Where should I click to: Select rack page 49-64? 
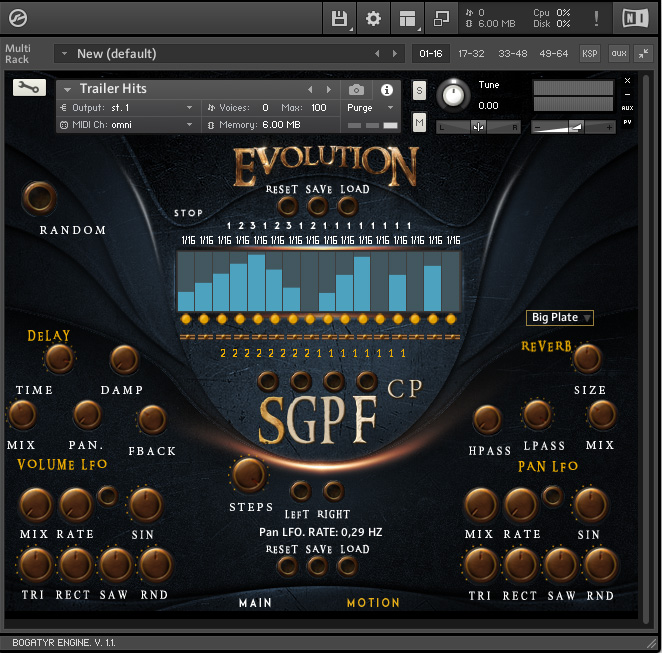[553, 54]
